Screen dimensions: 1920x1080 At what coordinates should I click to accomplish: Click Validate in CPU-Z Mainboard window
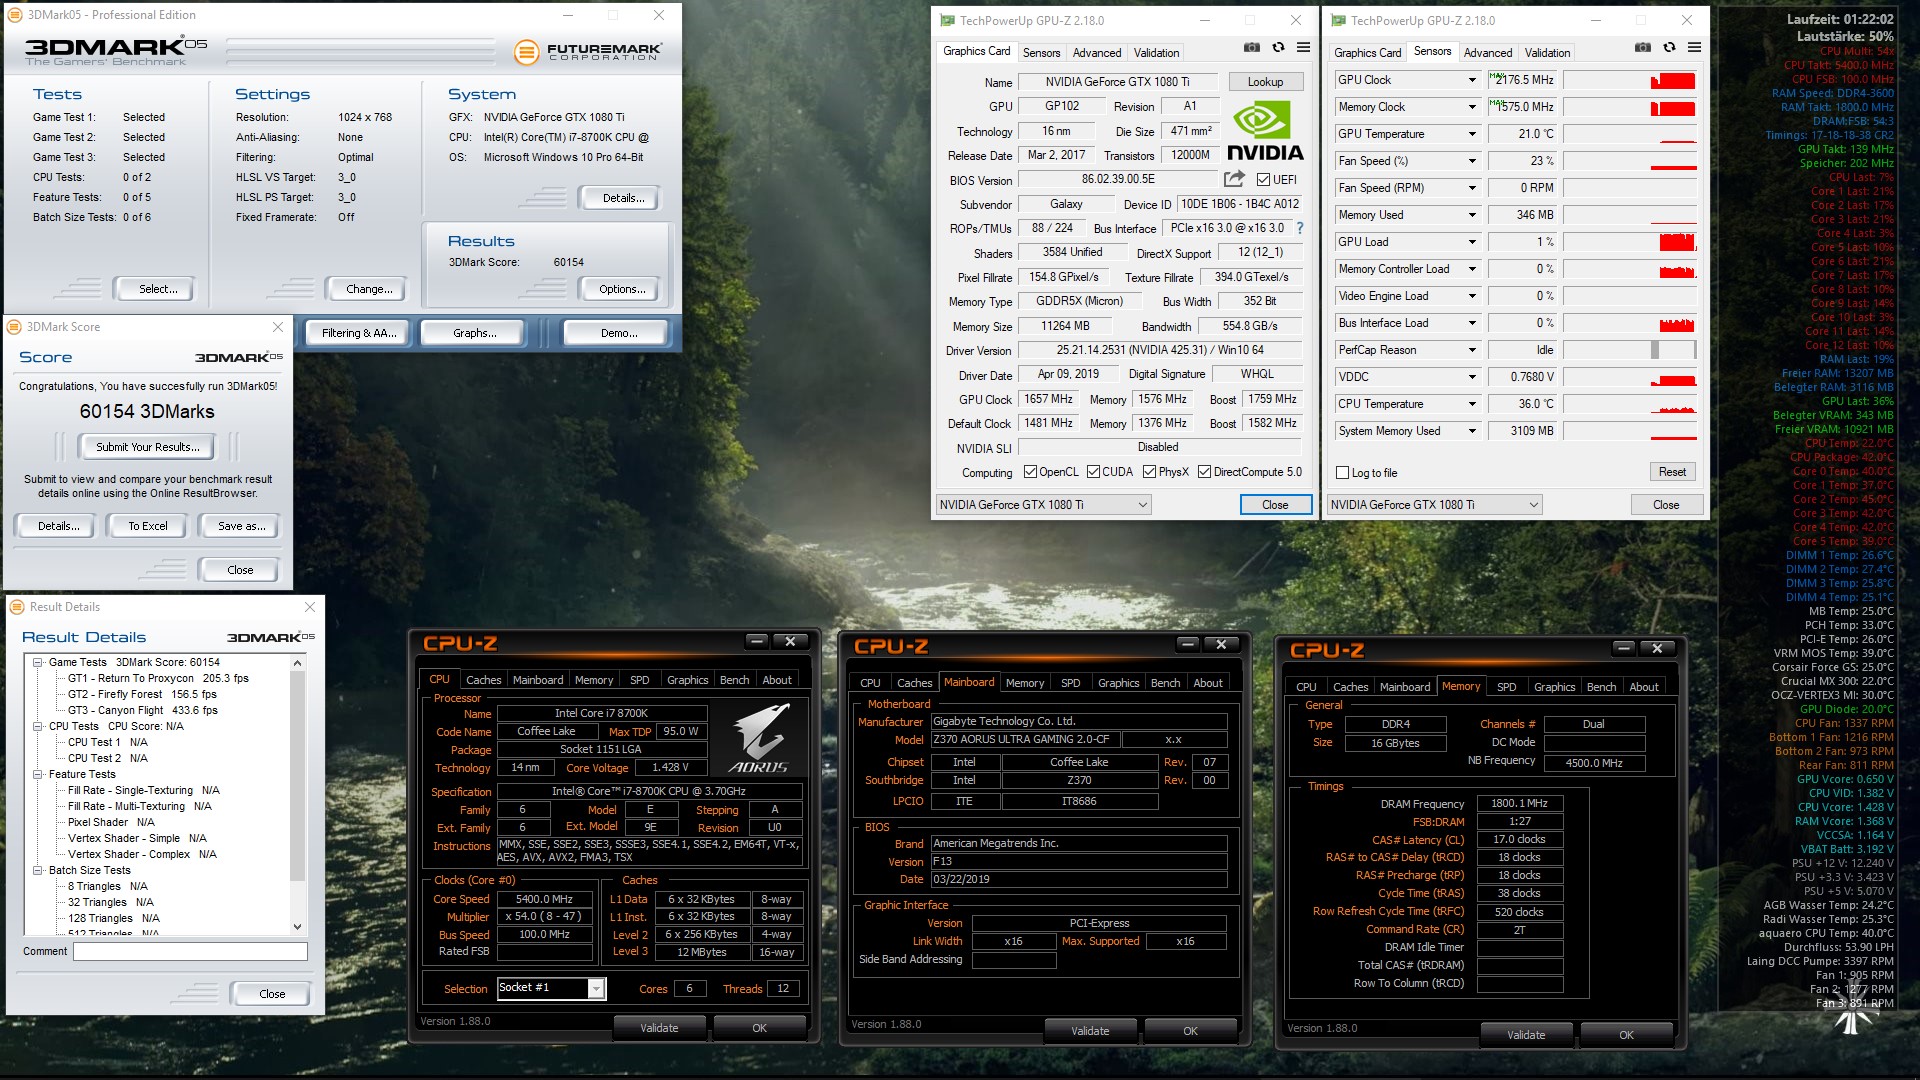(x=1090, y=1031)
